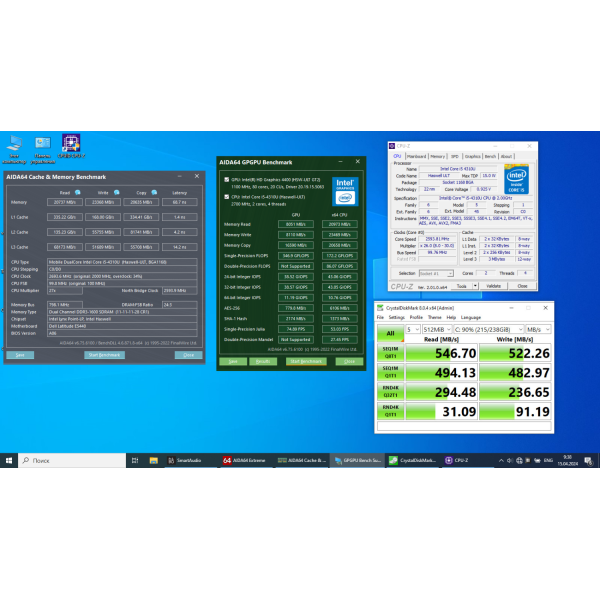Switch the ENG input language indicator
This screenshot has height=600, width=600.
[x=548, y=460]
